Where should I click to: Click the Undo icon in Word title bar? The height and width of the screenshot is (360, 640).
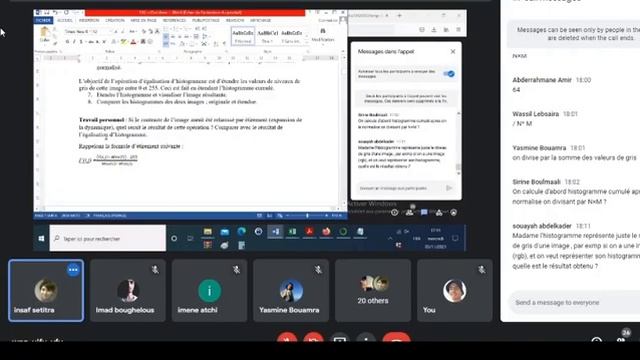(x=55, y=13)
